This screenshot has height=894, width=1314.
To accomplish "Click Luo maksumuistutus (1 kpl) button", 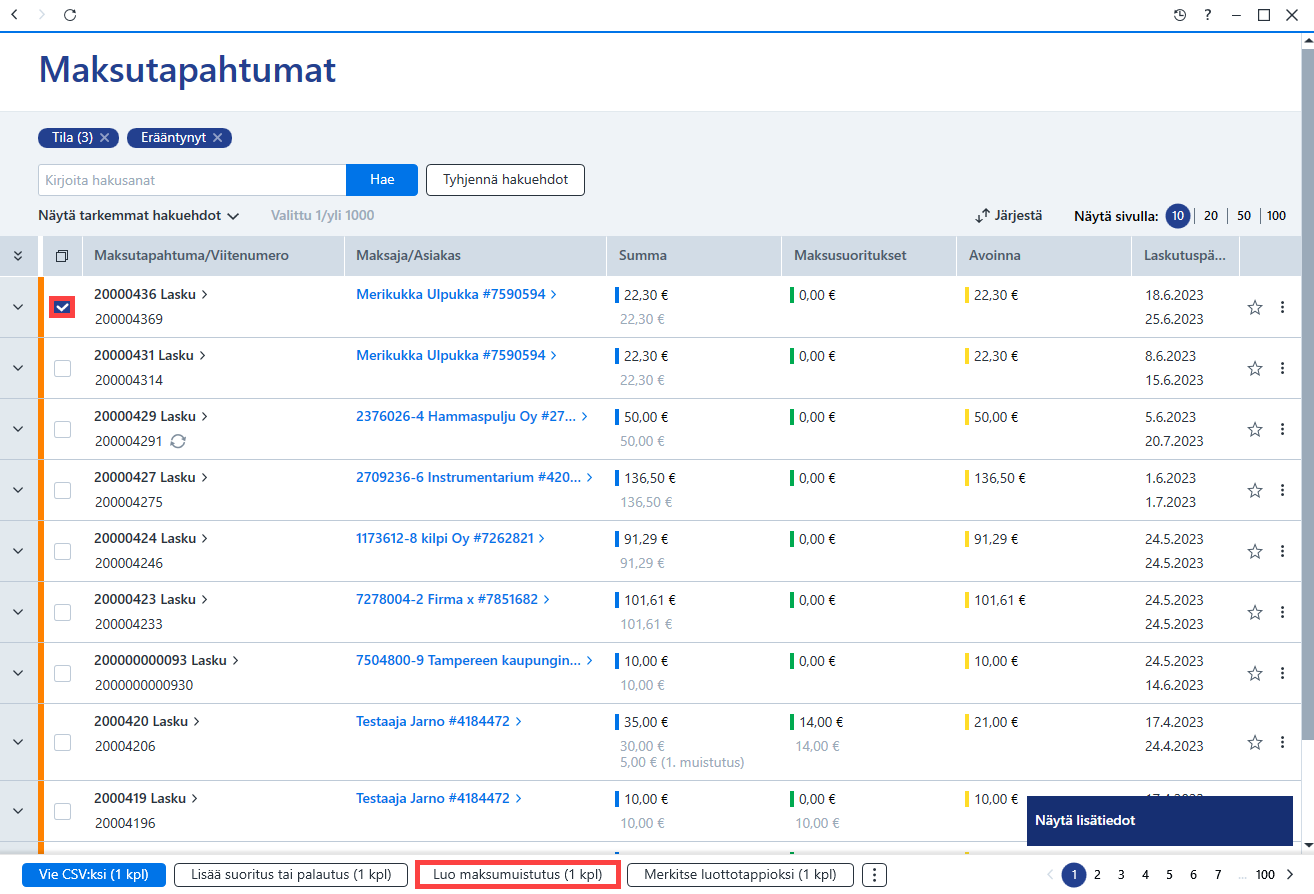I will point(518,875).
